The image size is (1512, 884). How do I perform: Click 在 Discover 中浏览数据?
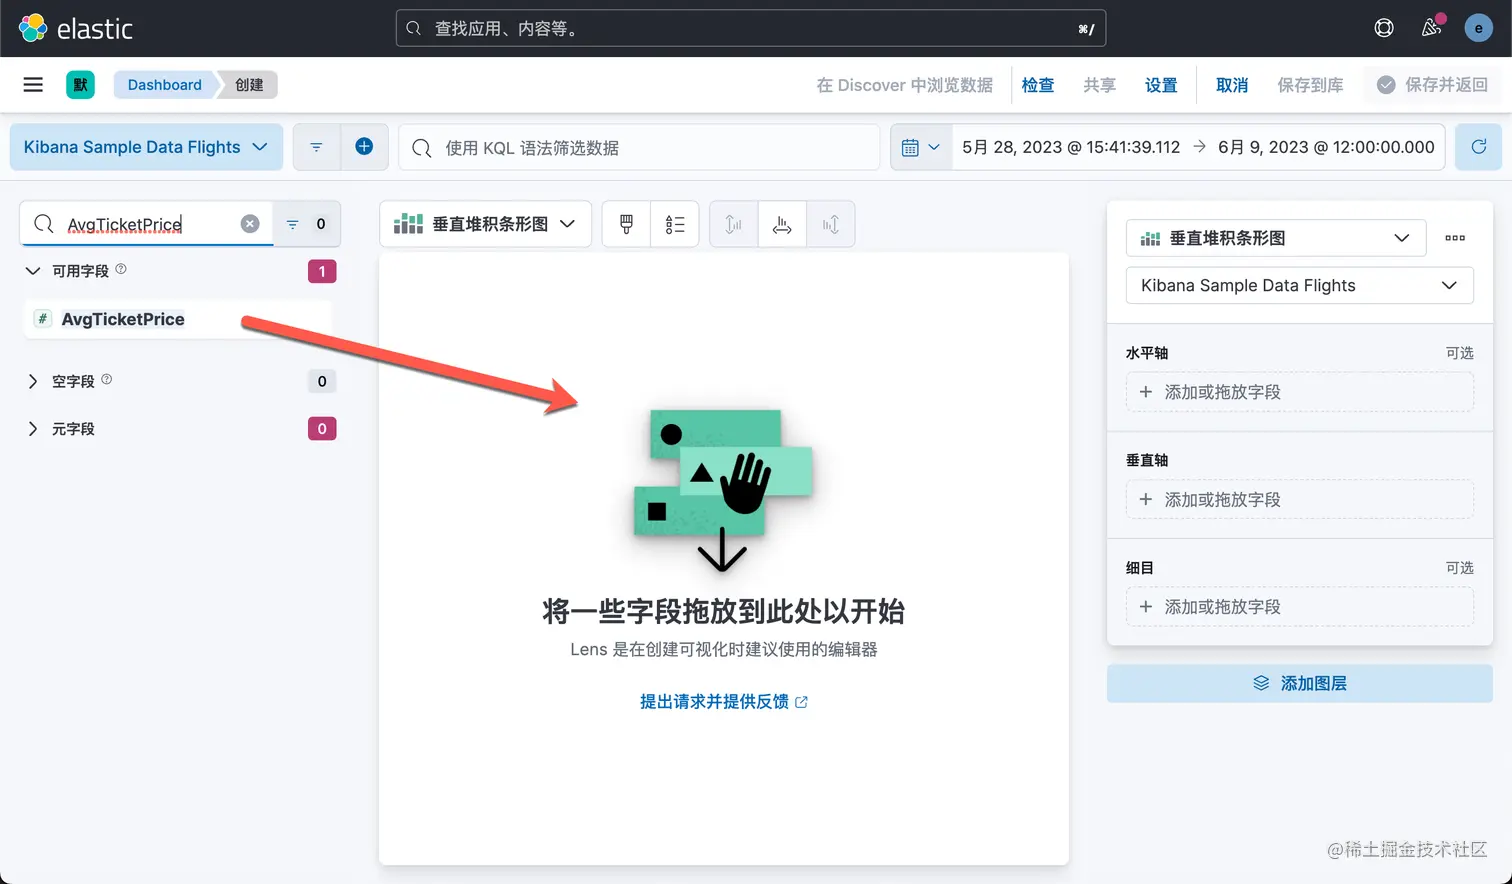[x=905, y=85]
